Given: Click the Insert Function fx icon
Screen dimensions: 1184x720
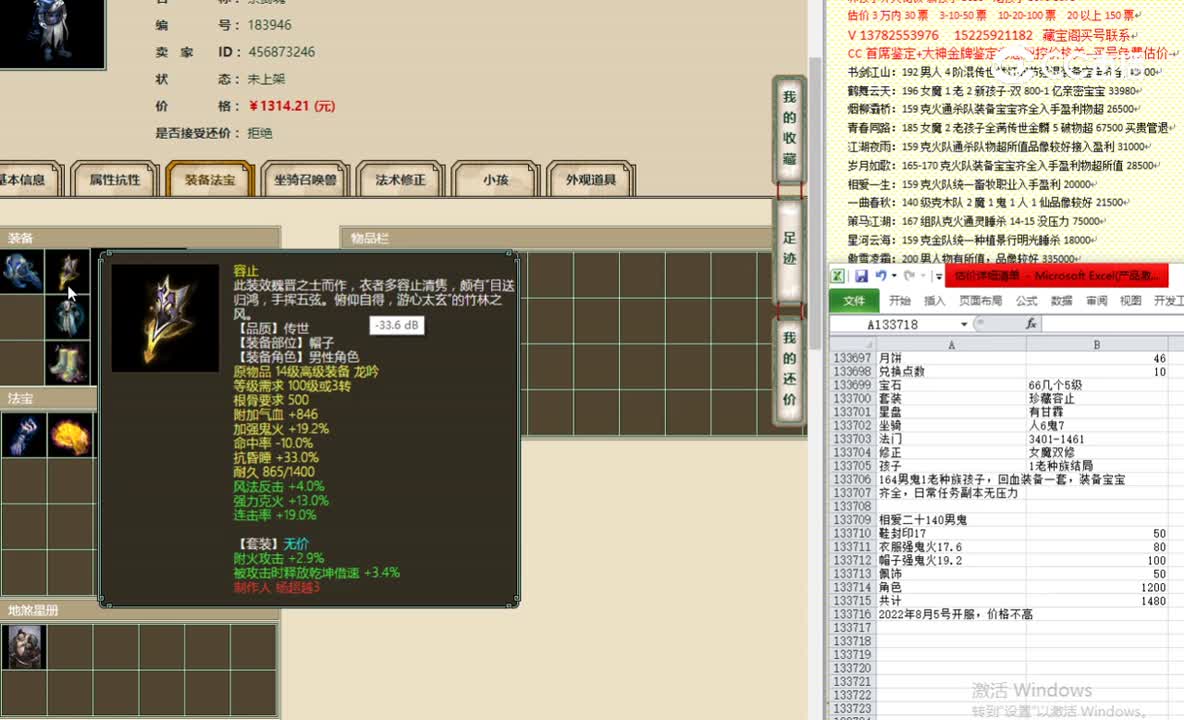Looking at the screenshot, I should [x=1031, y=324].
